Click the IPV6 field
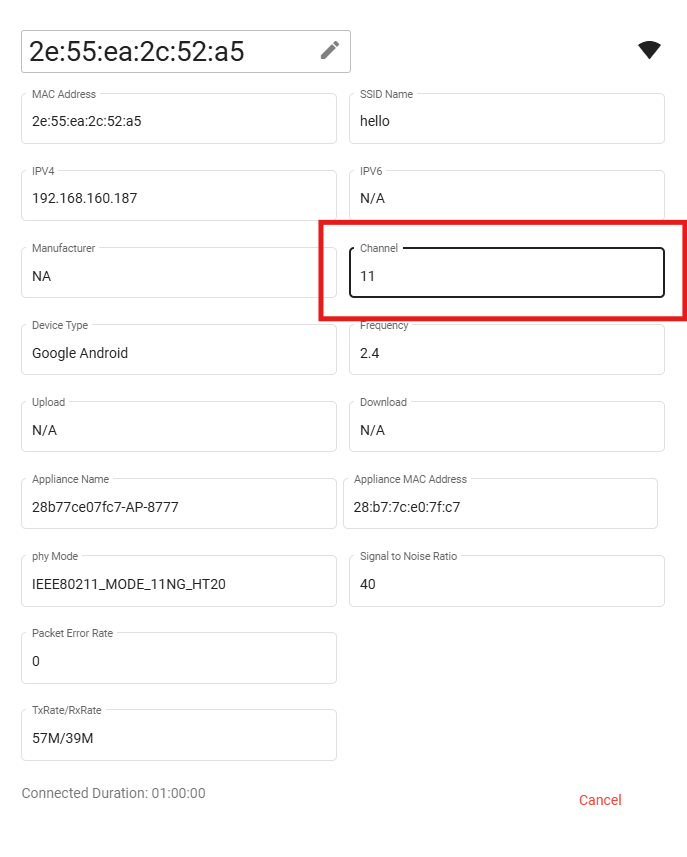 [x=507, y=196]
